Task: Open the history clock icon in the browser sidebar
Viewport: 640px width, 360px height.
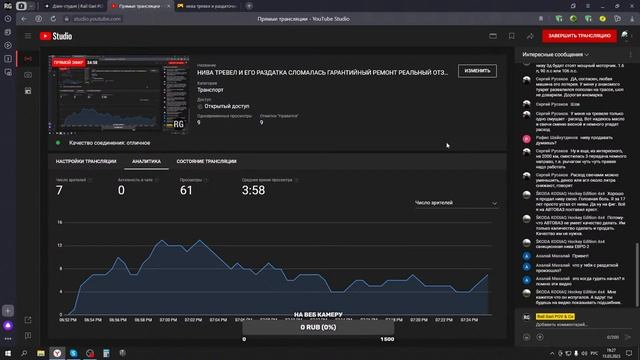Action: point(8,19)
